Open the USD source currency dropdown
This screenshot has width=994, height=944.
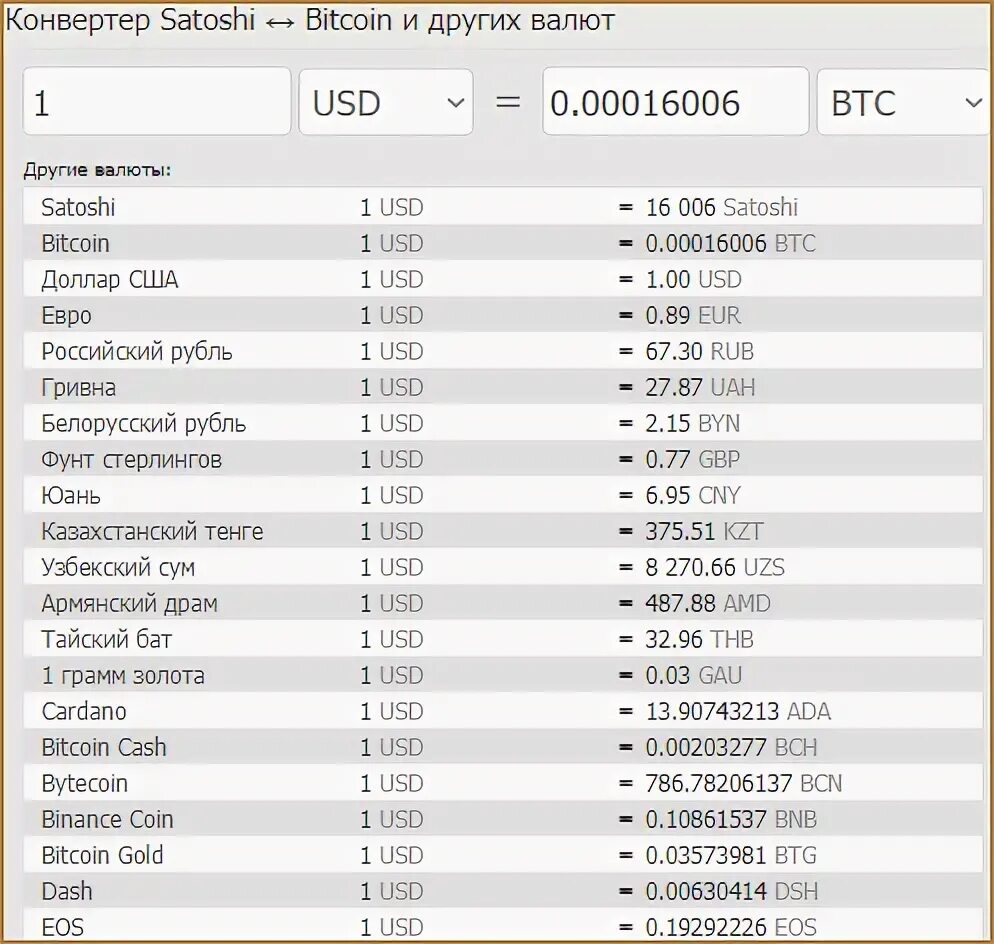pyautogui.click(x=386, y=102)
